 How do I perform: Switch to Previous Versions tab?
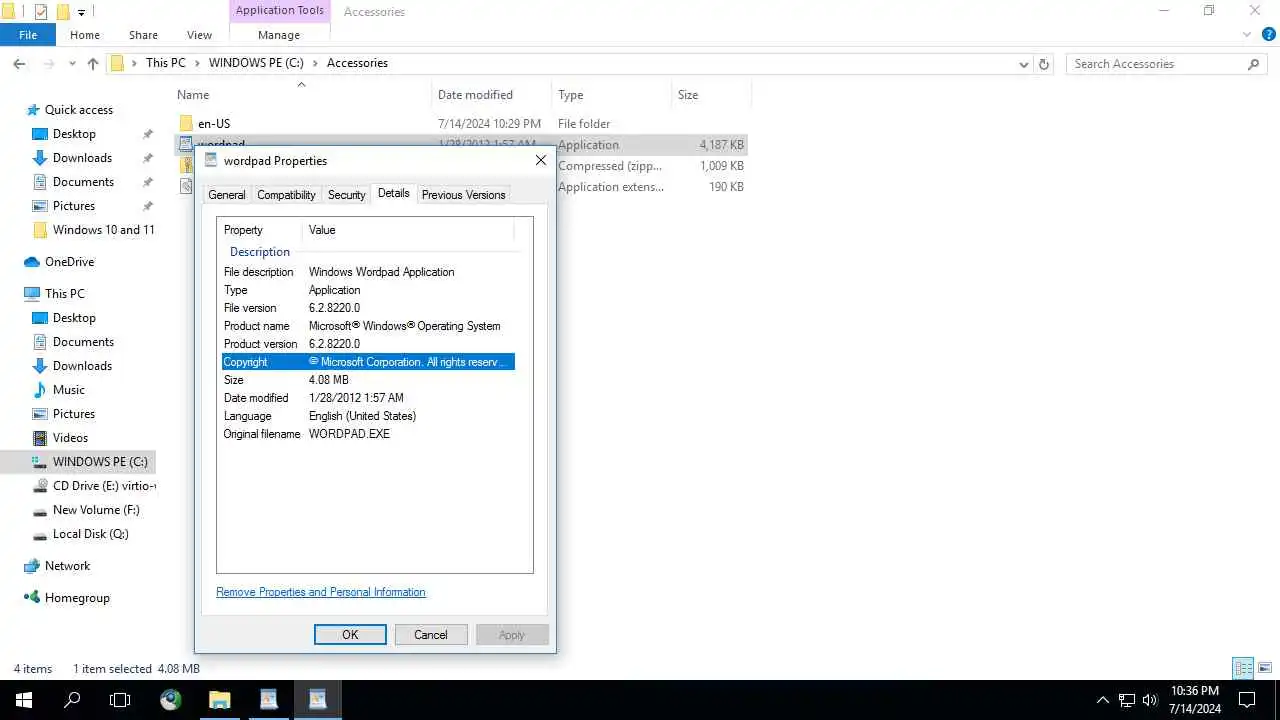click(463, 195)
